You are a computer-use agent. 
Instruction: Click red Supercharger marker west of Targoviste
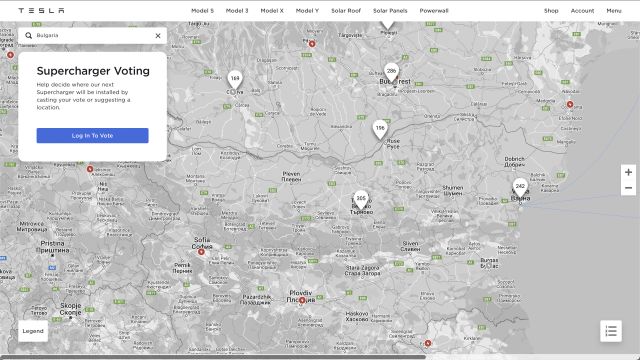click(312, 44)
